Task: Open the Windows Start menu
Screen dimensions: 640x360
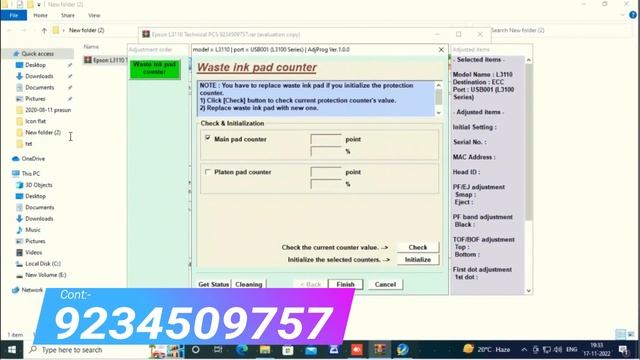Action: tap(12, 350)
